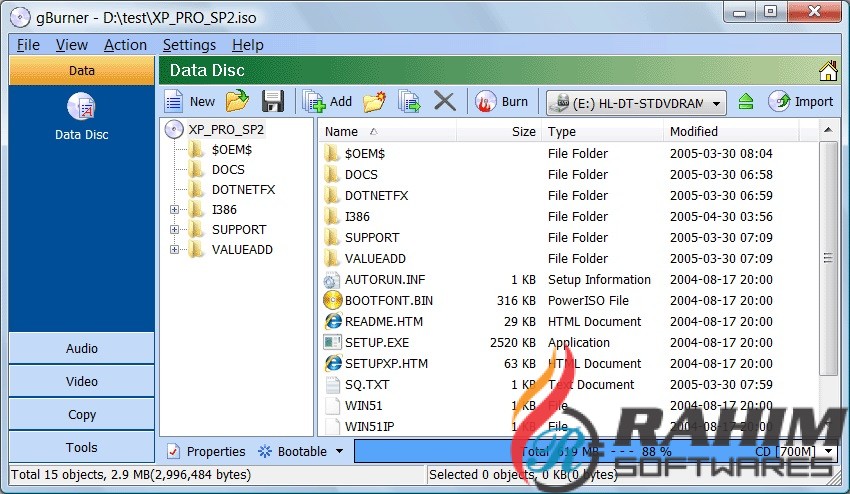Select I386 folder in file list
The image size is (850, 494).
tap(569, 217)
